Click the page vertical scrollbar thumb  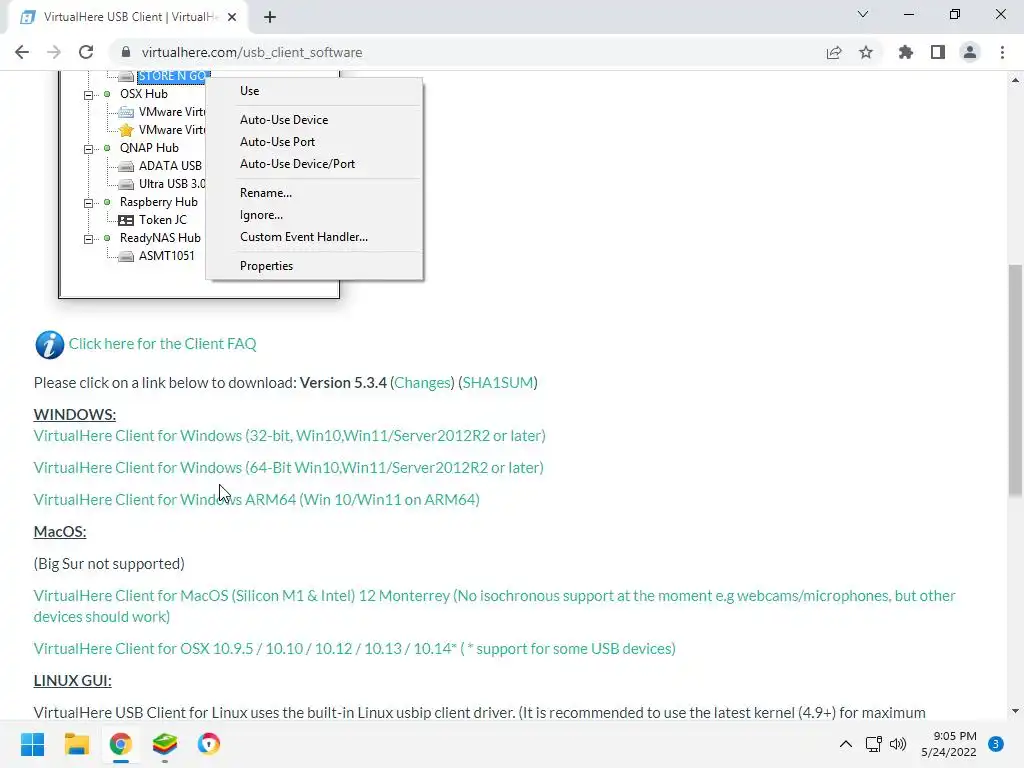point(1015,380)
